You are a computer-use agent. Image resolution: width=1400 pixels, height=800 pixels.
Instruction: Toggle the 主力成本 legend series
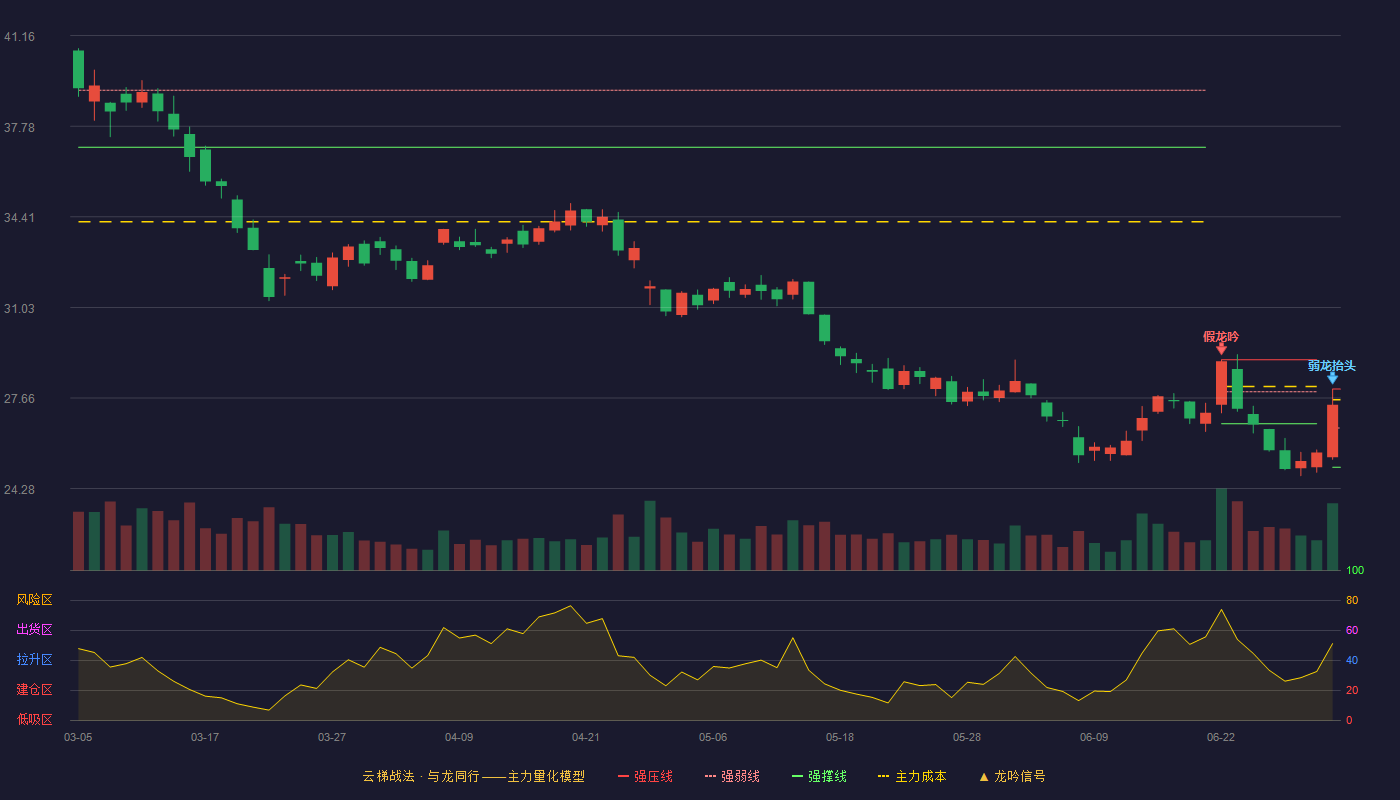coord(912,776)
